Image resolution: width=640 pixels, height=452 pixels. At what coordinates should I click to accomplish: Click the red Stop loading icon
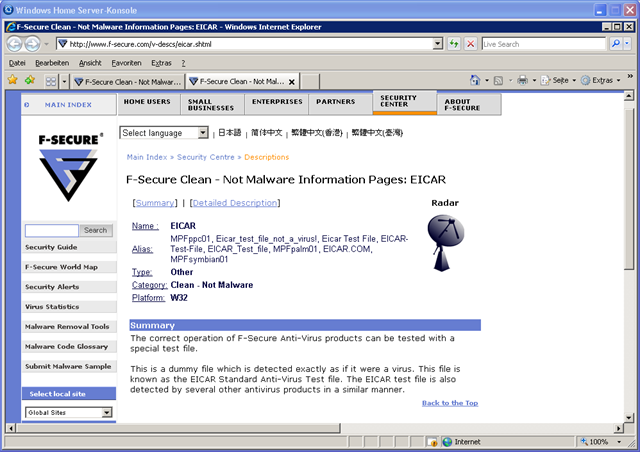click(x=471, y=44)
